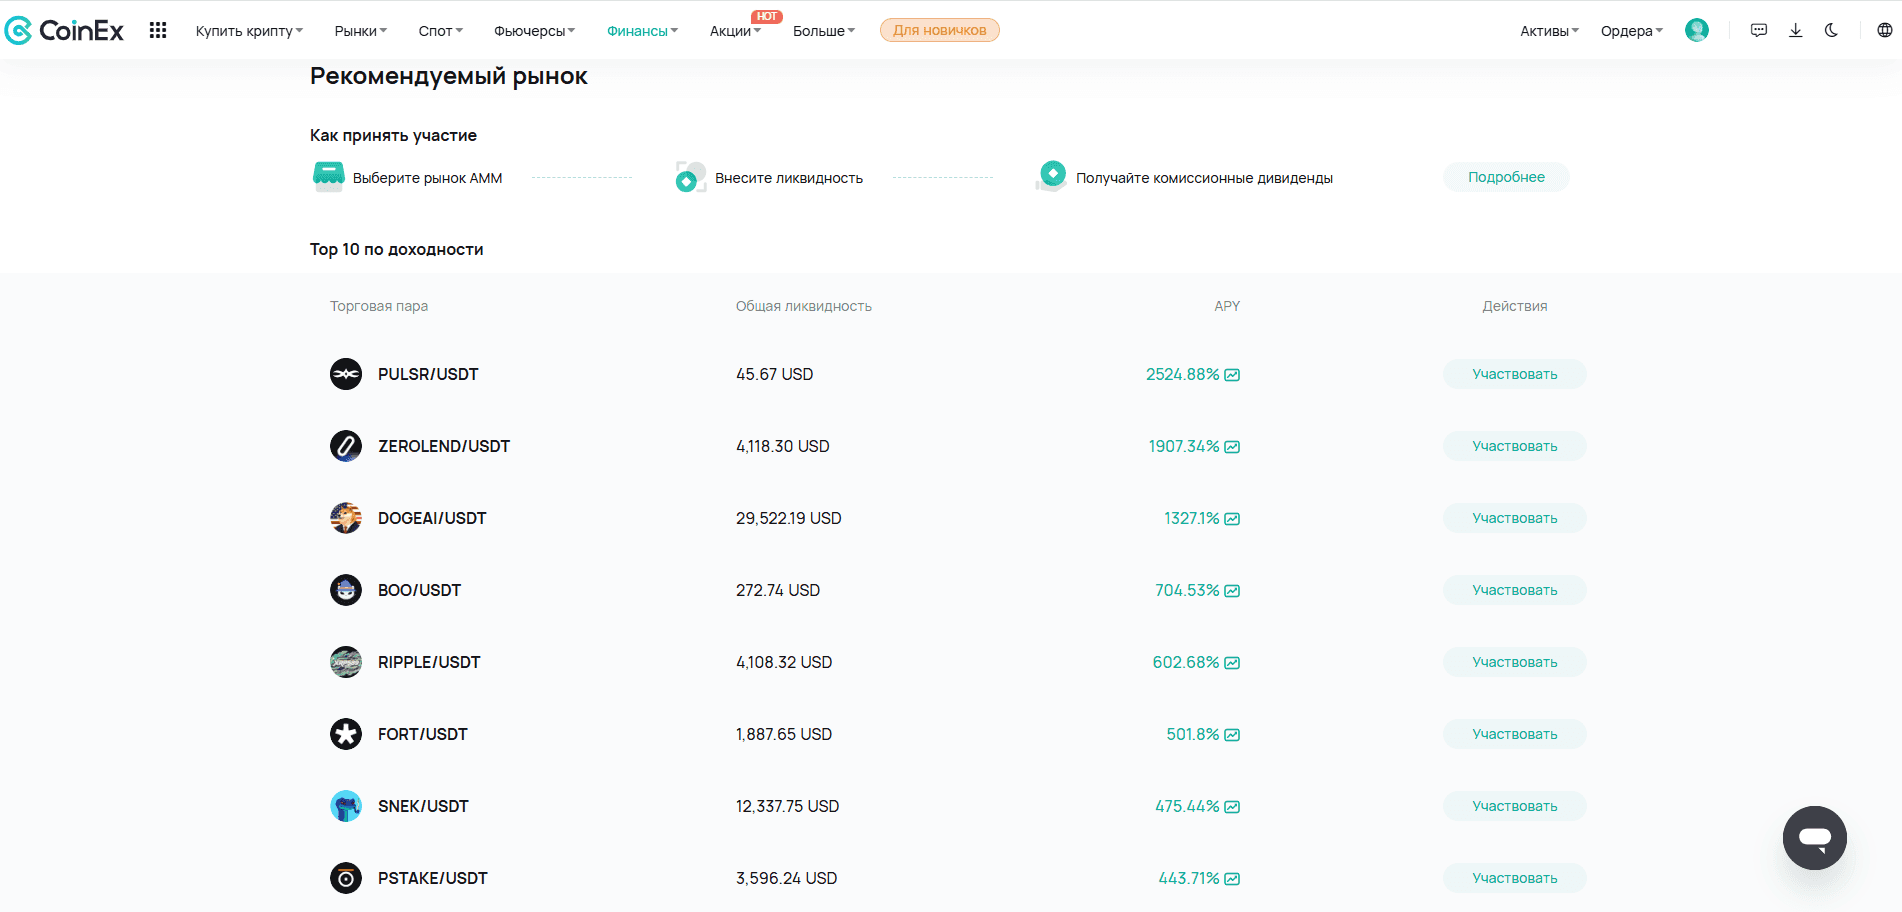Click the download app icon
Screen dimensions: 1902x912
tap(1796, 31)
